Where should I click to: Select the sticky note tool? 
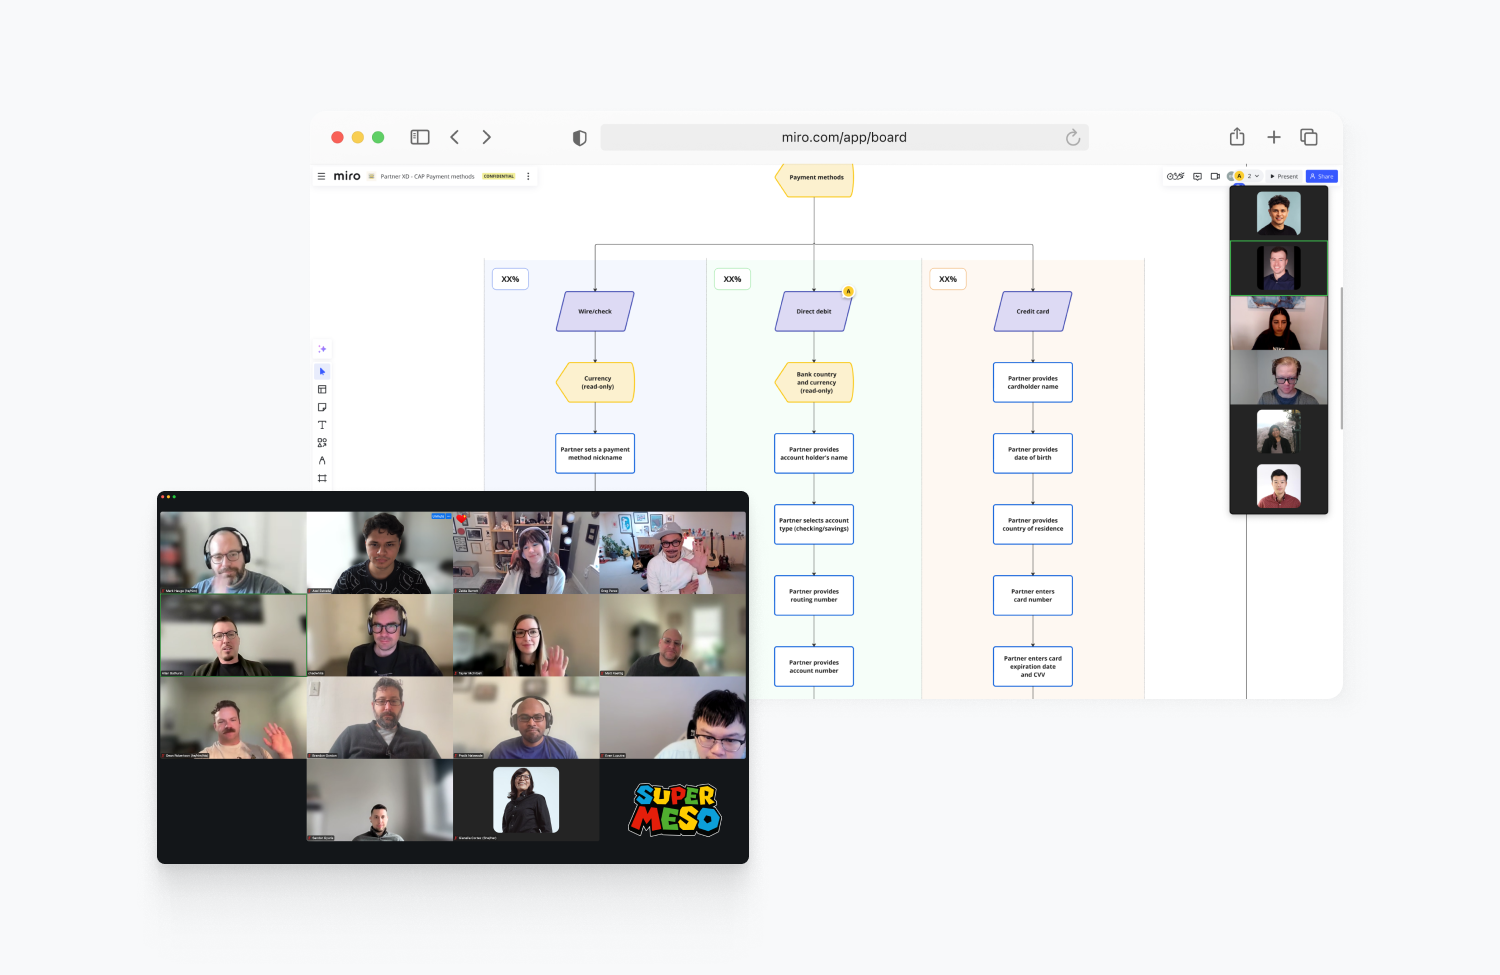tap(322, 405)
